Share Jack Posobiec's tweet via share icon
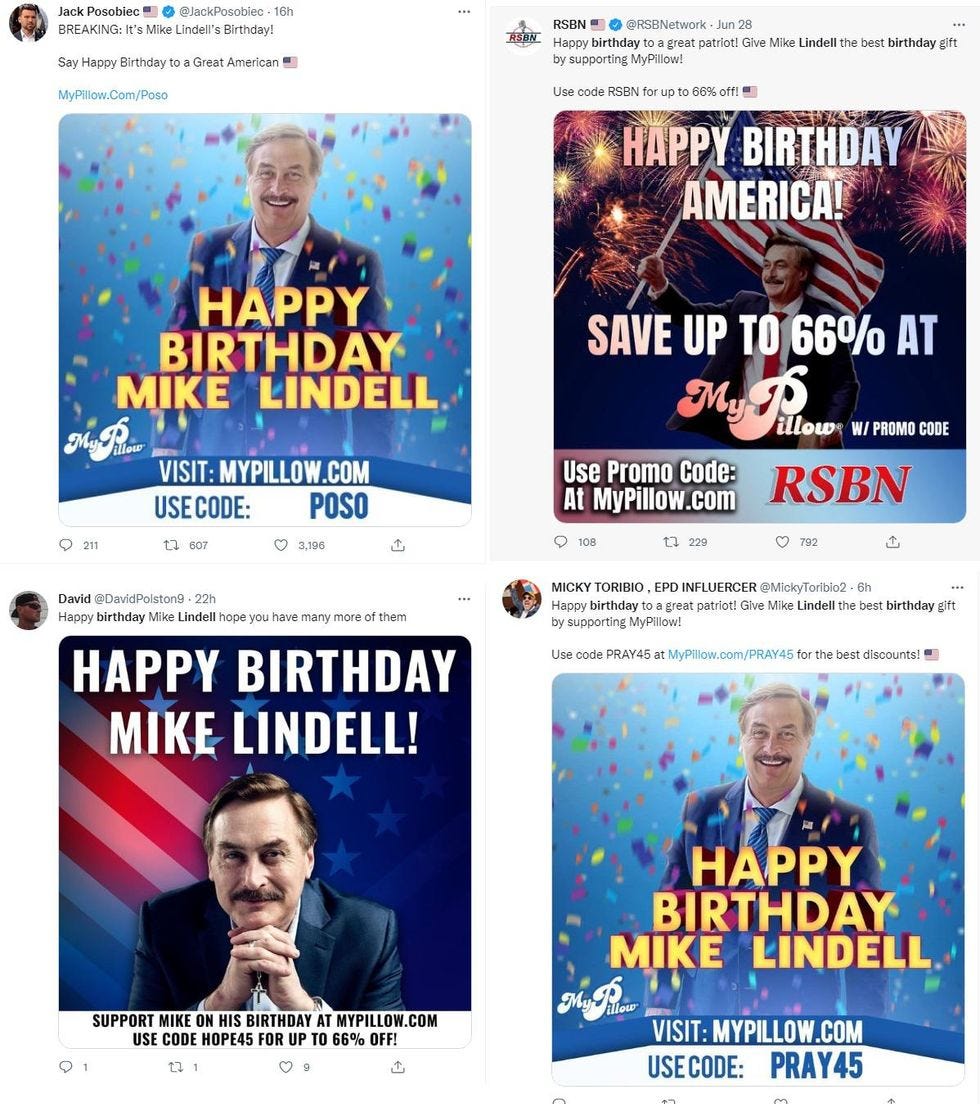Image resolution: width=980 pixels, height=1104 pixels. [x=398, y=545]
